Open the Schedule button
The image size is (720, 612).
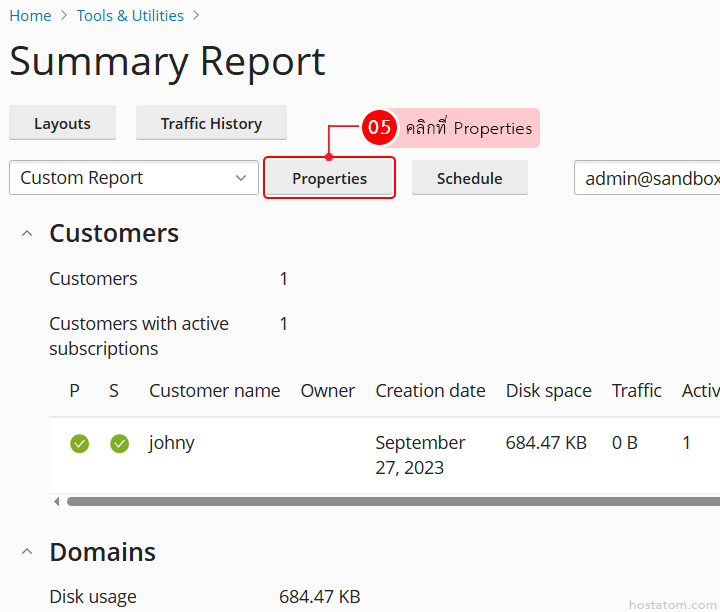tap(469, 178)
